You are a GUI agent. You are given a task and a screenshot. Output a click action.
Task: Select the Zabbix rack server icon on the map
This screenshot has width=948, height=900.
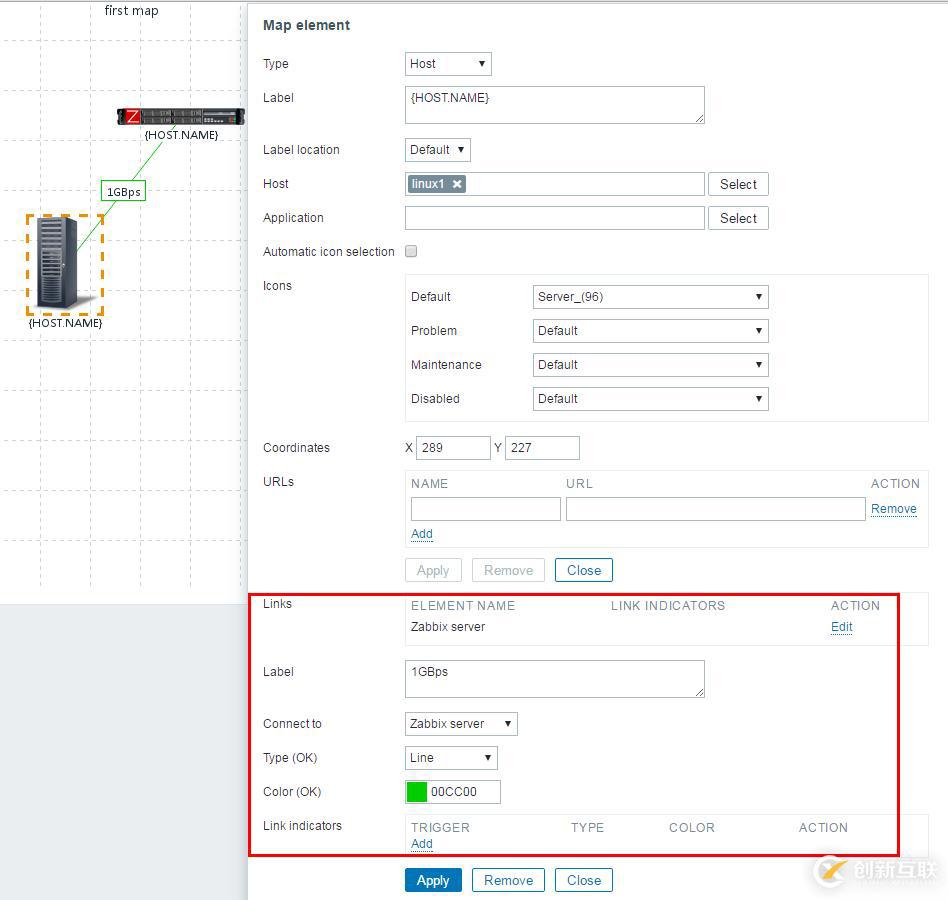(180, 116)
